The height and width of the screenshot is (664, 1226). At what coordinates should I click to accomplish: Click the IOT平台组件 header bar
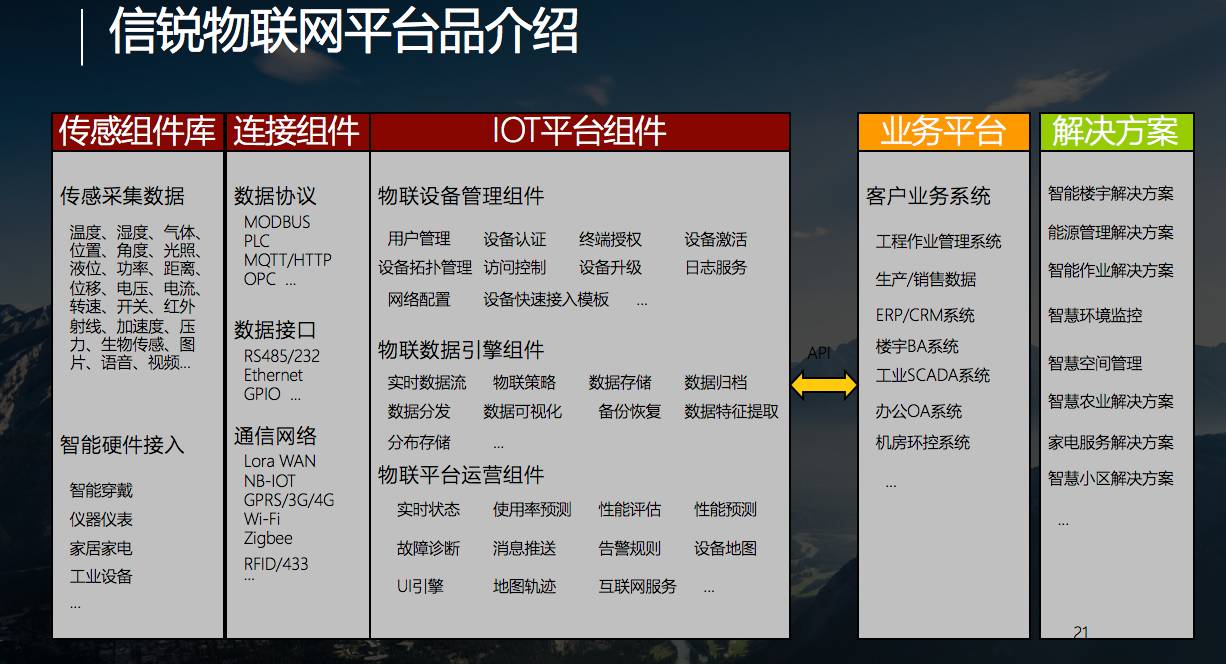(579, 132)
